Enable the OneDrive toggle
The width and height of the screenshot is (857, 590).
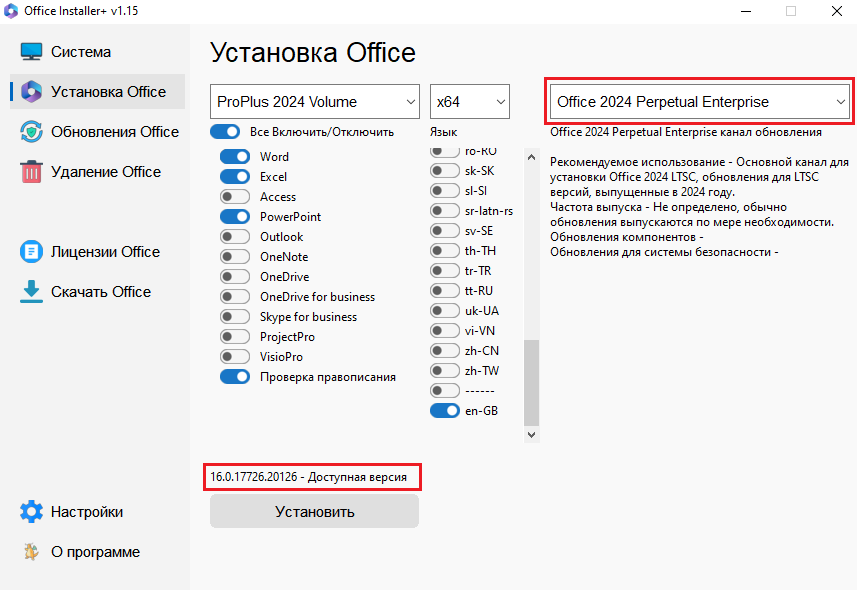235,277
